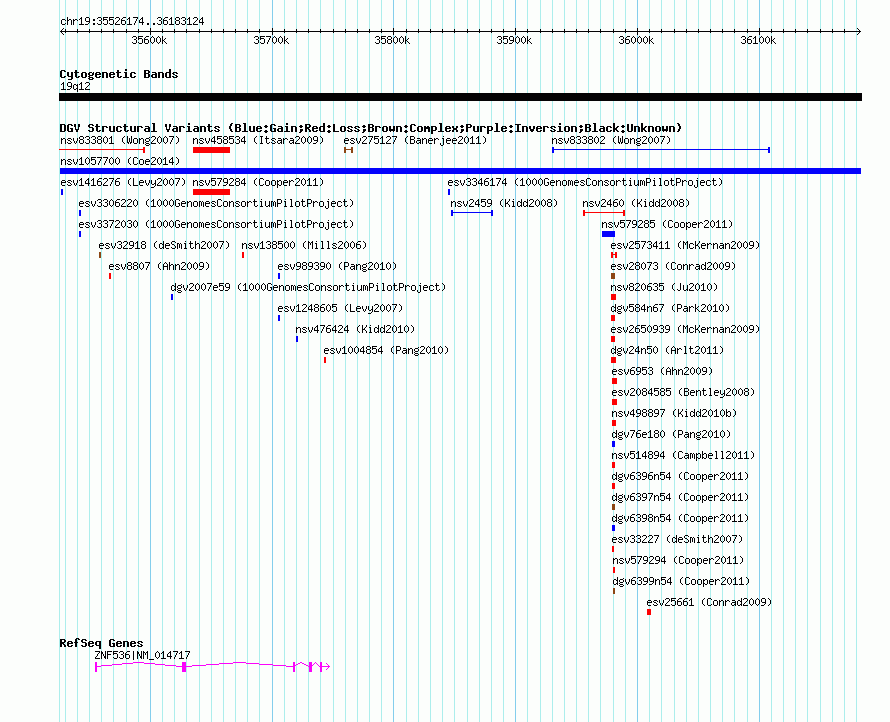
Task: Select esv1004854 (Pang2010) label
Action: click(x=386, y=350)
